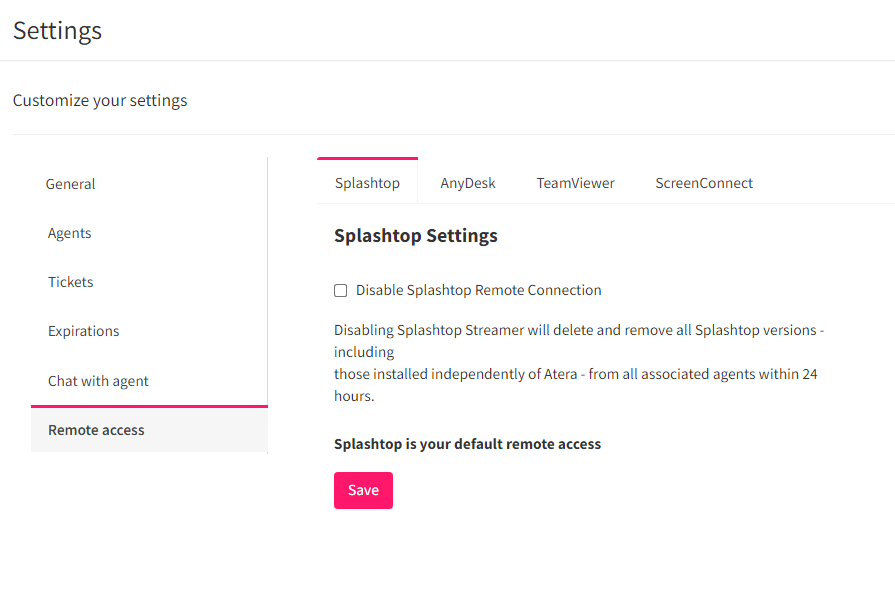Select Remote access in the sidebar

click(x=96, y=430)
